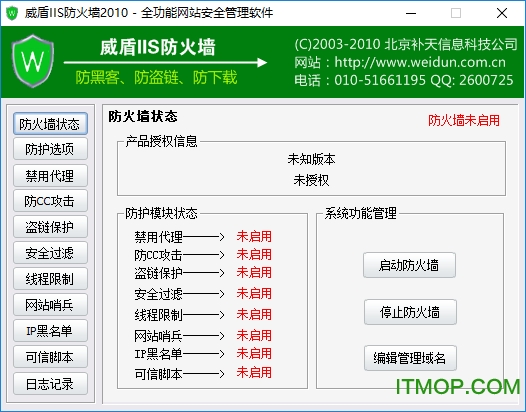Select the 网站哨兵 sidebar item
Viewport: 526px width, 412px height.
(50, 305)
